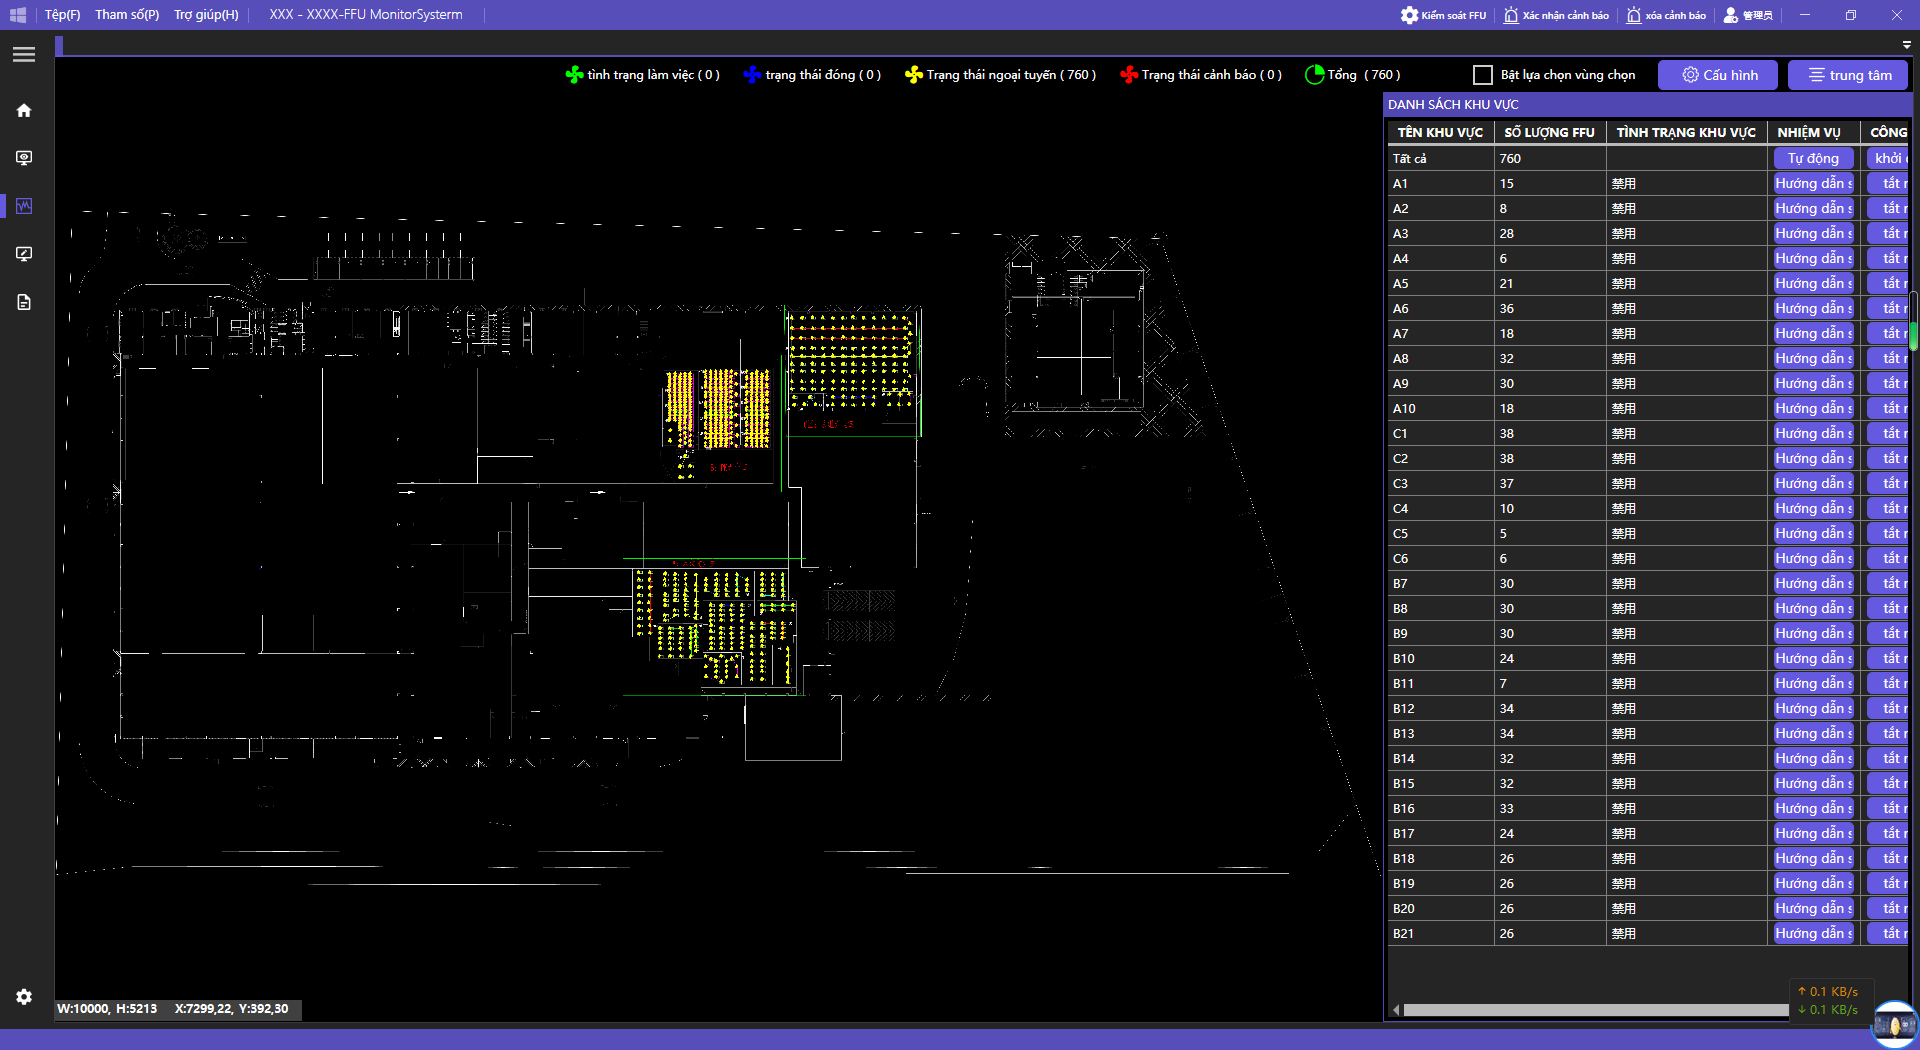Click the Cấu hình button
The height and width of the screenshot is (1050, 1920).
tap(1719, 75)
